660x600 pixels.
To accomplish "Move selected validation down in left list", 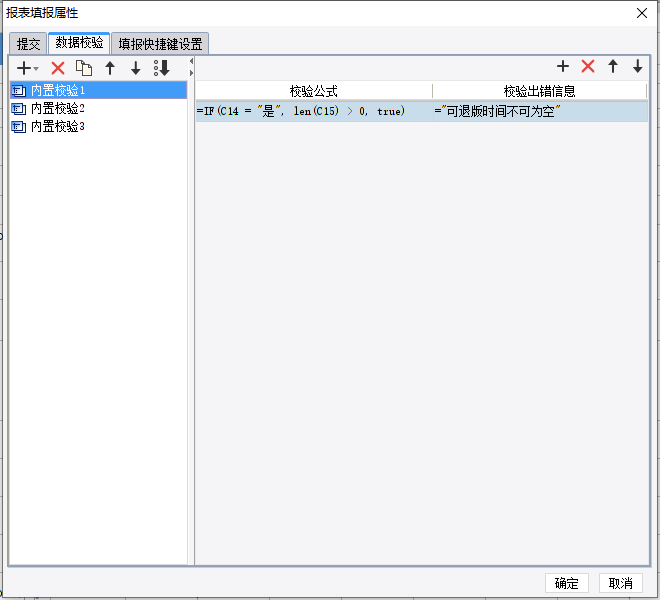I will coord(136,68).
